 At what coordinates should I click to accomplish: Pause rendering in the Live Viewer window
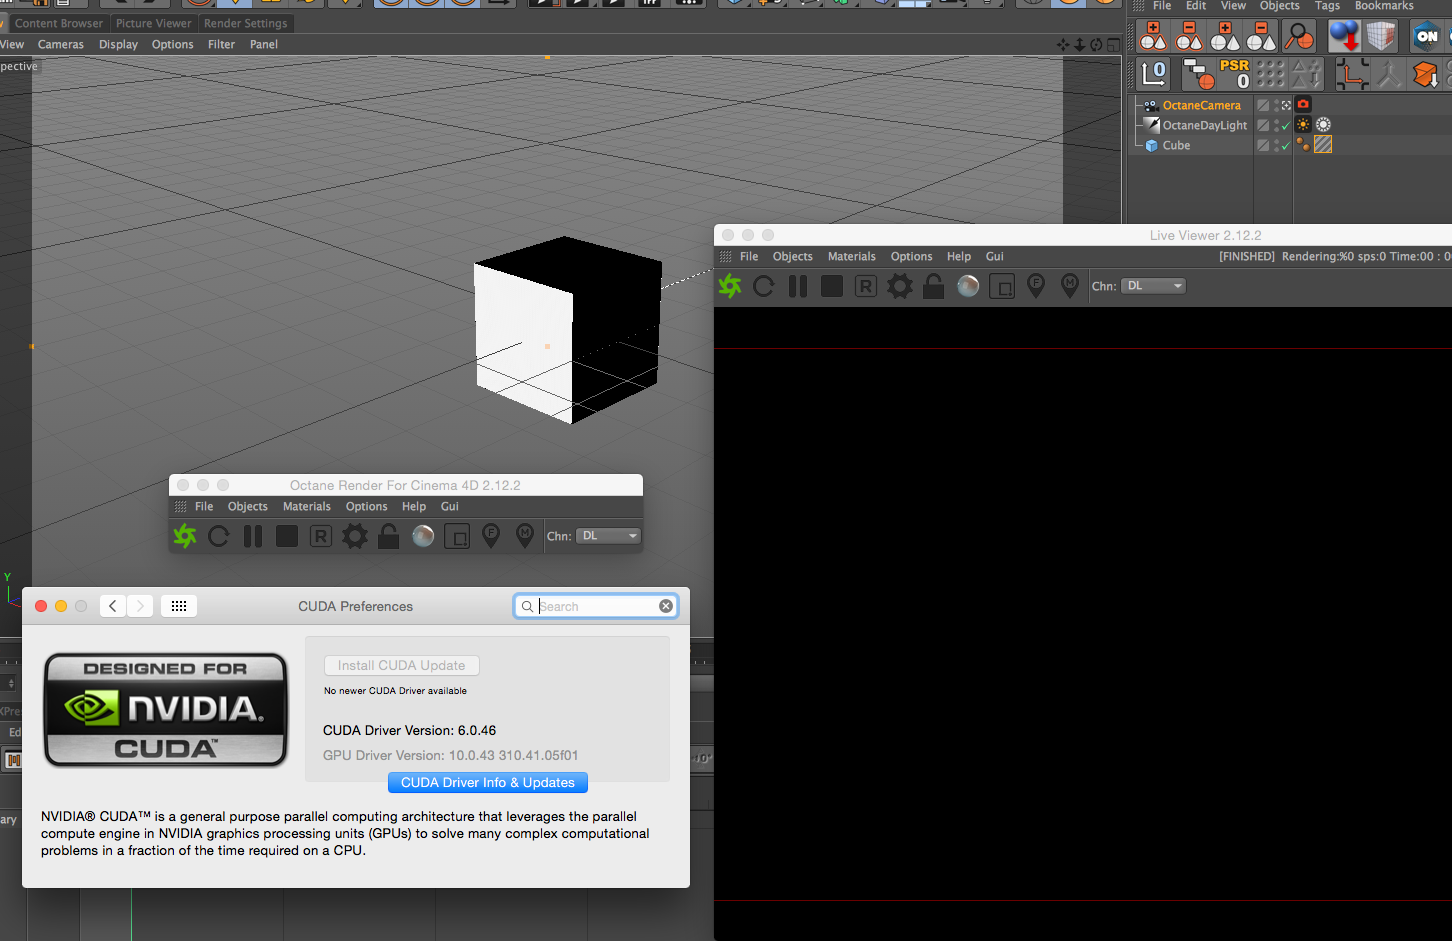798,286
